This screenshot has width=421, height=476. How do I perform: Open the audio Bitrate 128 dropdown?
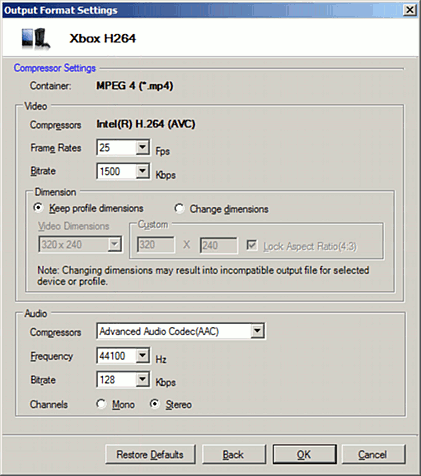(x=143, y=379)
